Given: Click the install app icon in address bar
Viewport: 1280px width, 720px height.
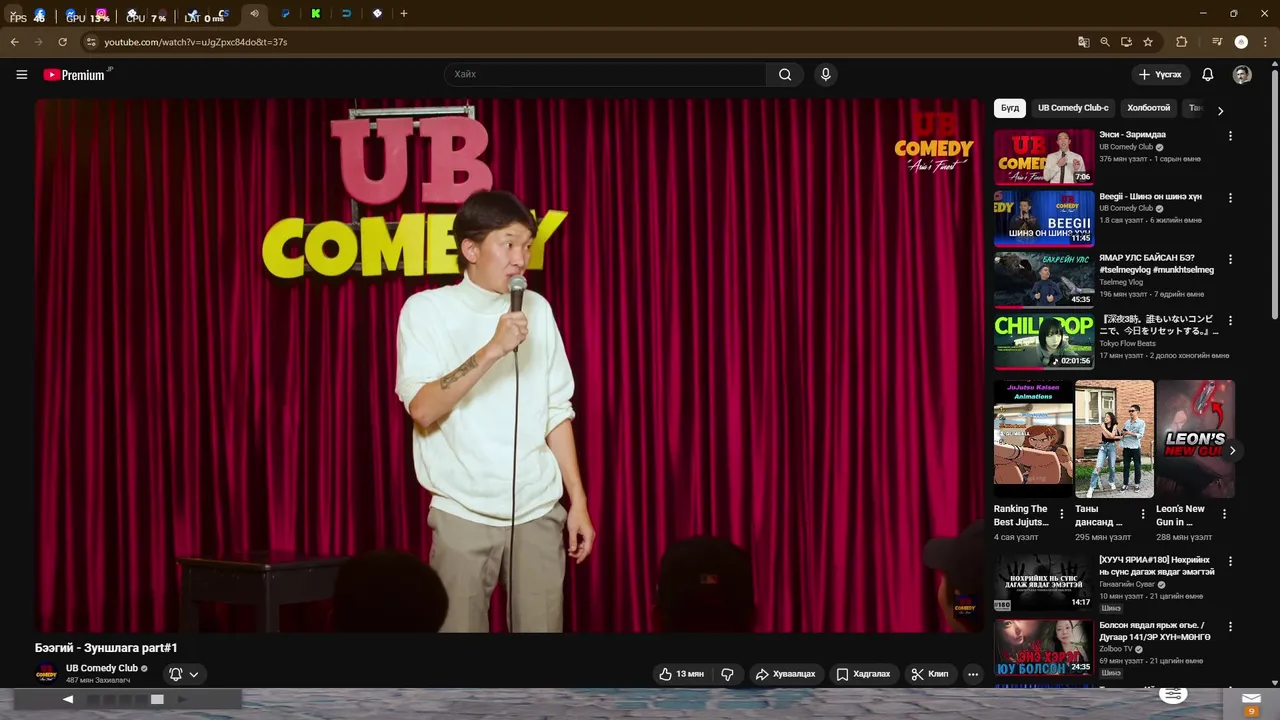Looking at the screenshot, I should click(1126, 42).
